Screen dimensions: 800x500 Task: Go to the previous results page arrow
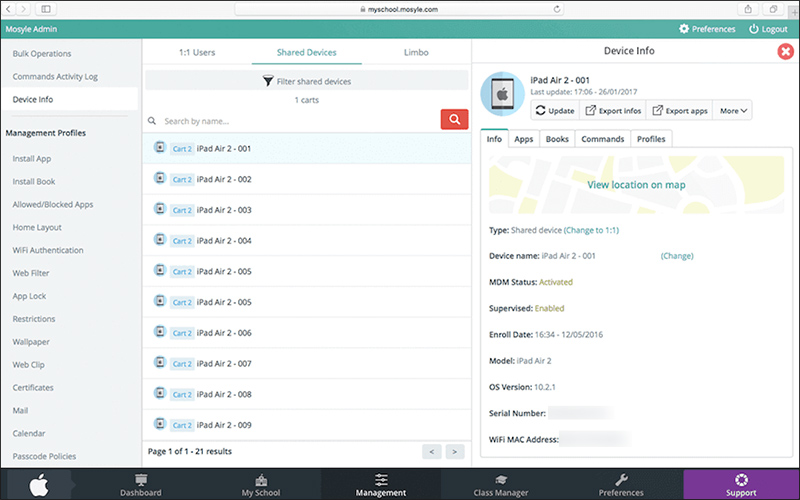[432, 452]
